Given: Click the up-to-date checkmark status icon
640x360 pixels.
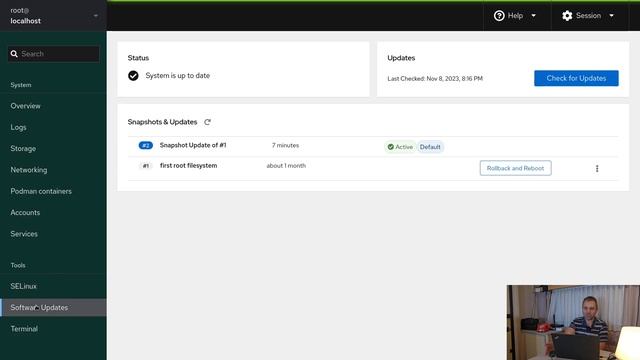Looking at the screenshot, I should 133,76.
